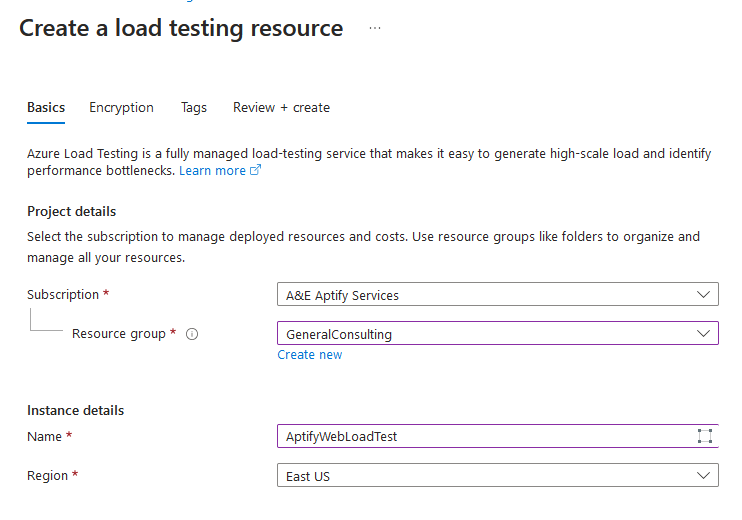Select the Basics tab
The width and height of the screenshot is (742, 520).
(46, 108)
